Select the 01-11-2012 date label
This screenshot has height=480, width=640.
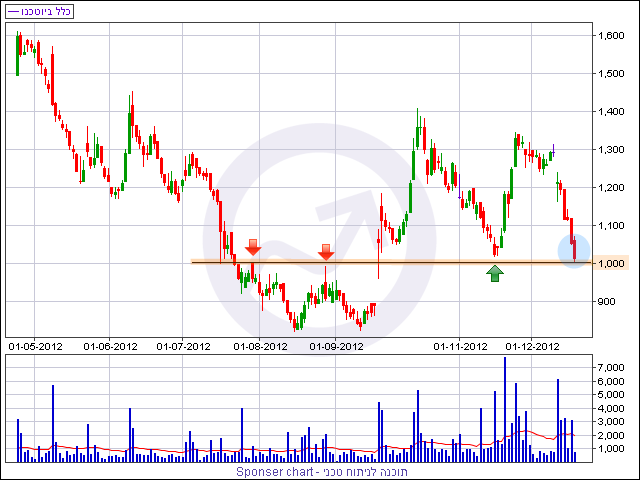pyautogui.click(x=460, y=347)
